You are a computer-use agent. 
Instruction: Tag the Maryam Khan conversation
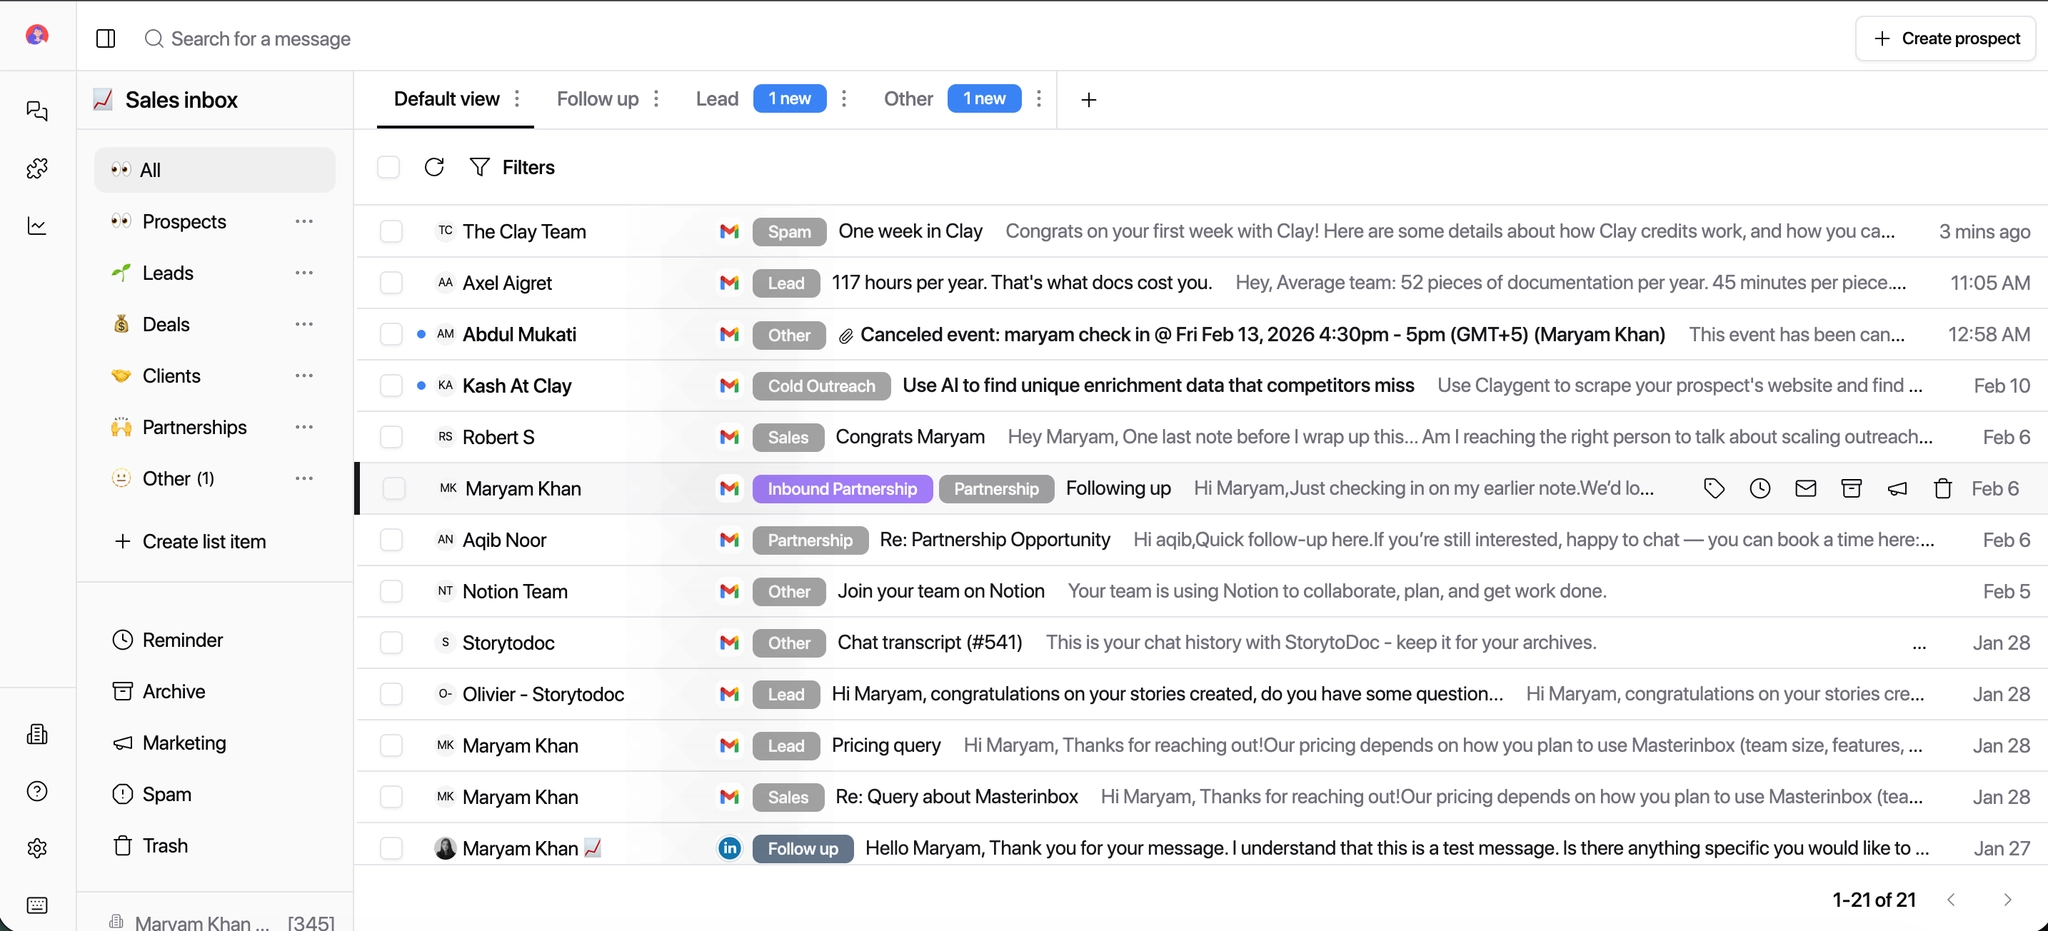1714,488
